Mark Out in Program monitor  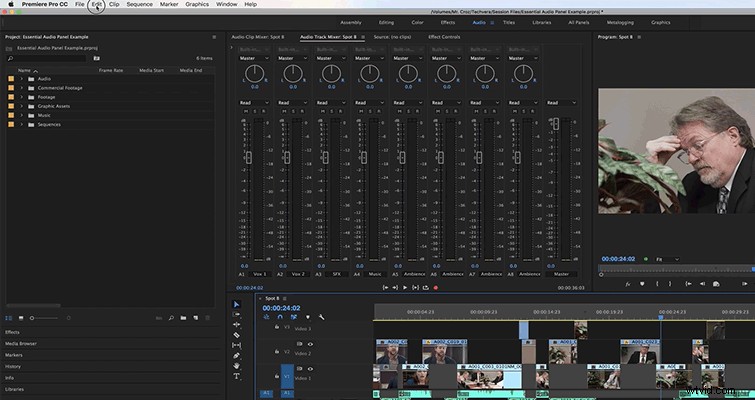pos(670,284)
